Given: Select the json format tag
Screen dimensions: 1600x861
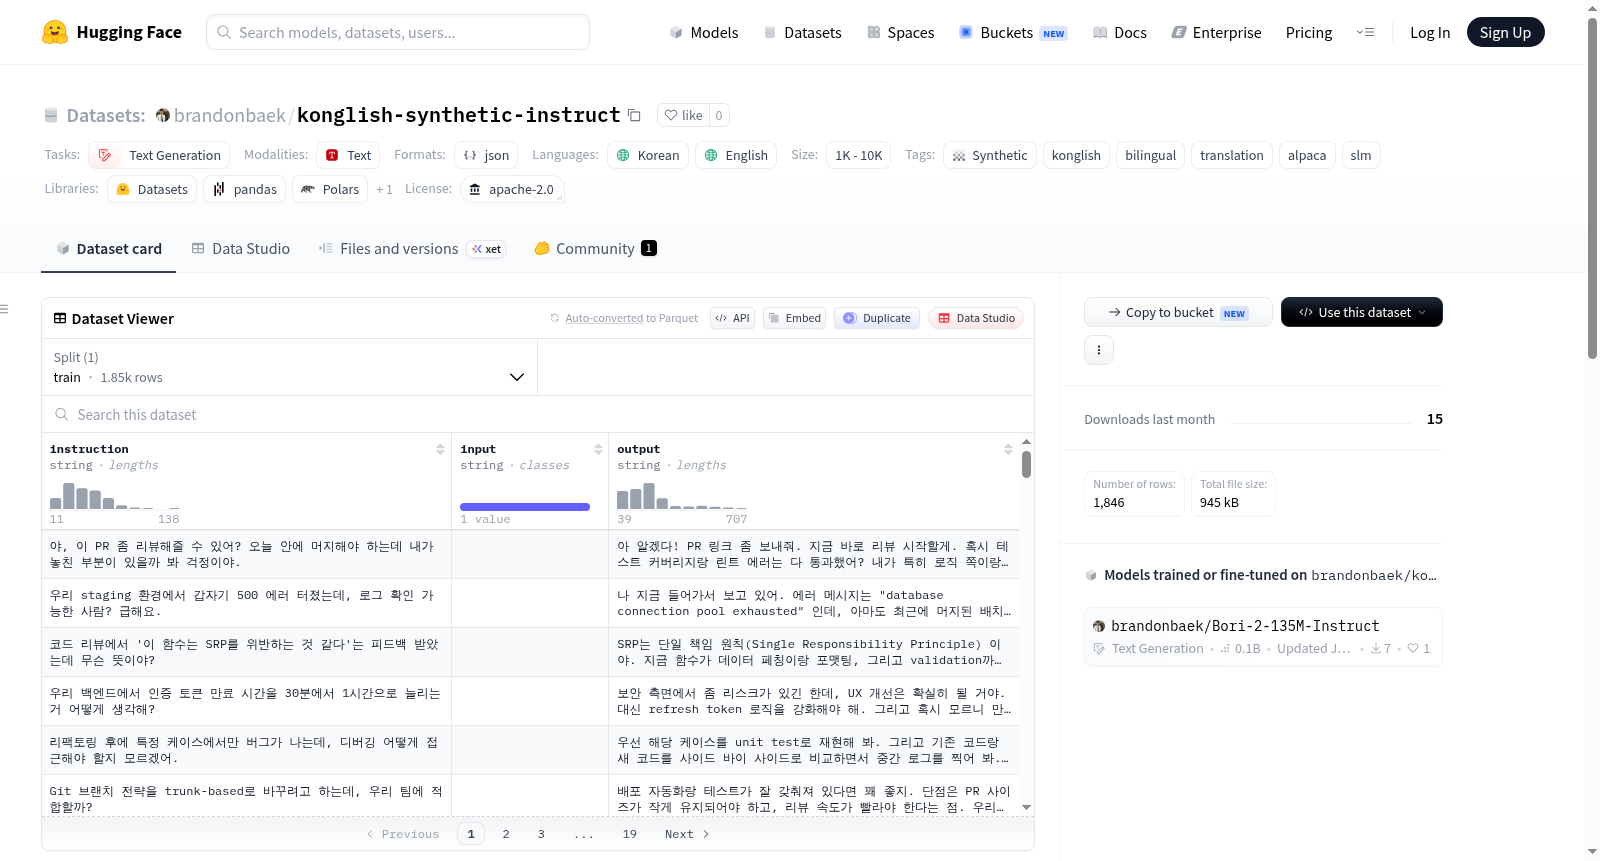Looking at the screenshot, I should coord(486,155).
